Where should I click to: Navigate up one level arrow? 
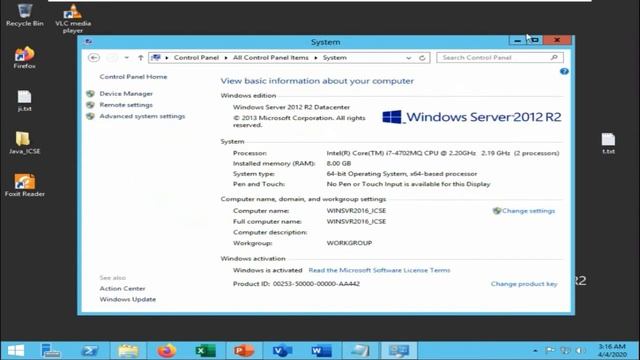coord(140,58)
